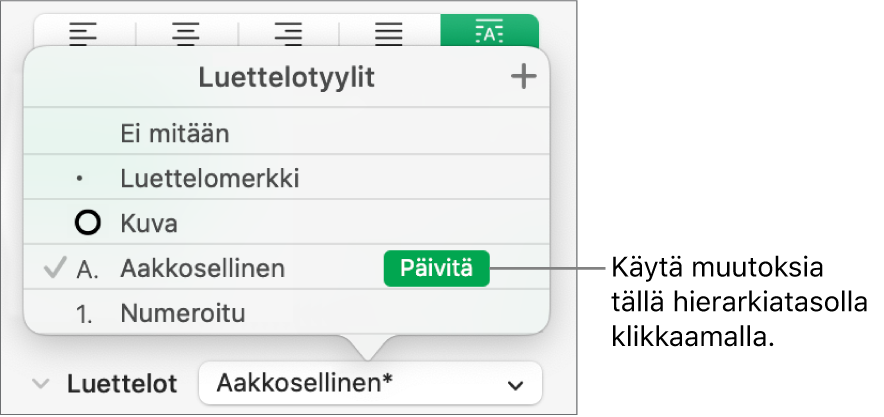Screen dimensions: 884x417
Task: Click the checkmark beside Aakkosellinen
Action: [57, 269]
